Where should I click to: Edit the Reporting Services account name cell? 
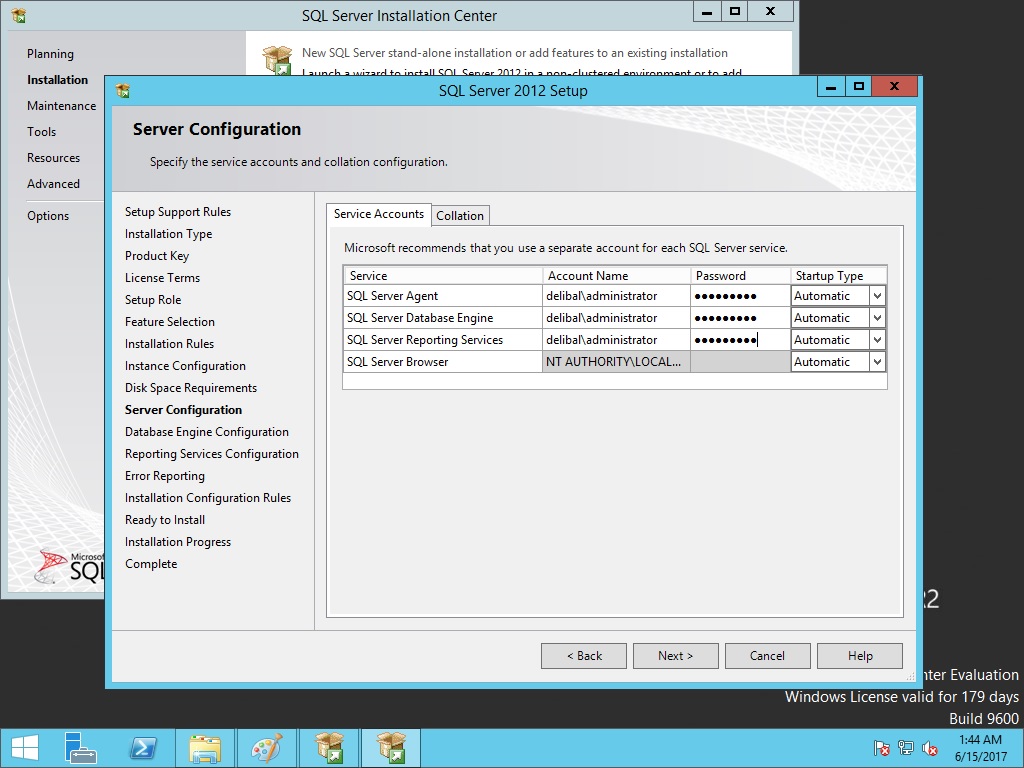point(615,340)
